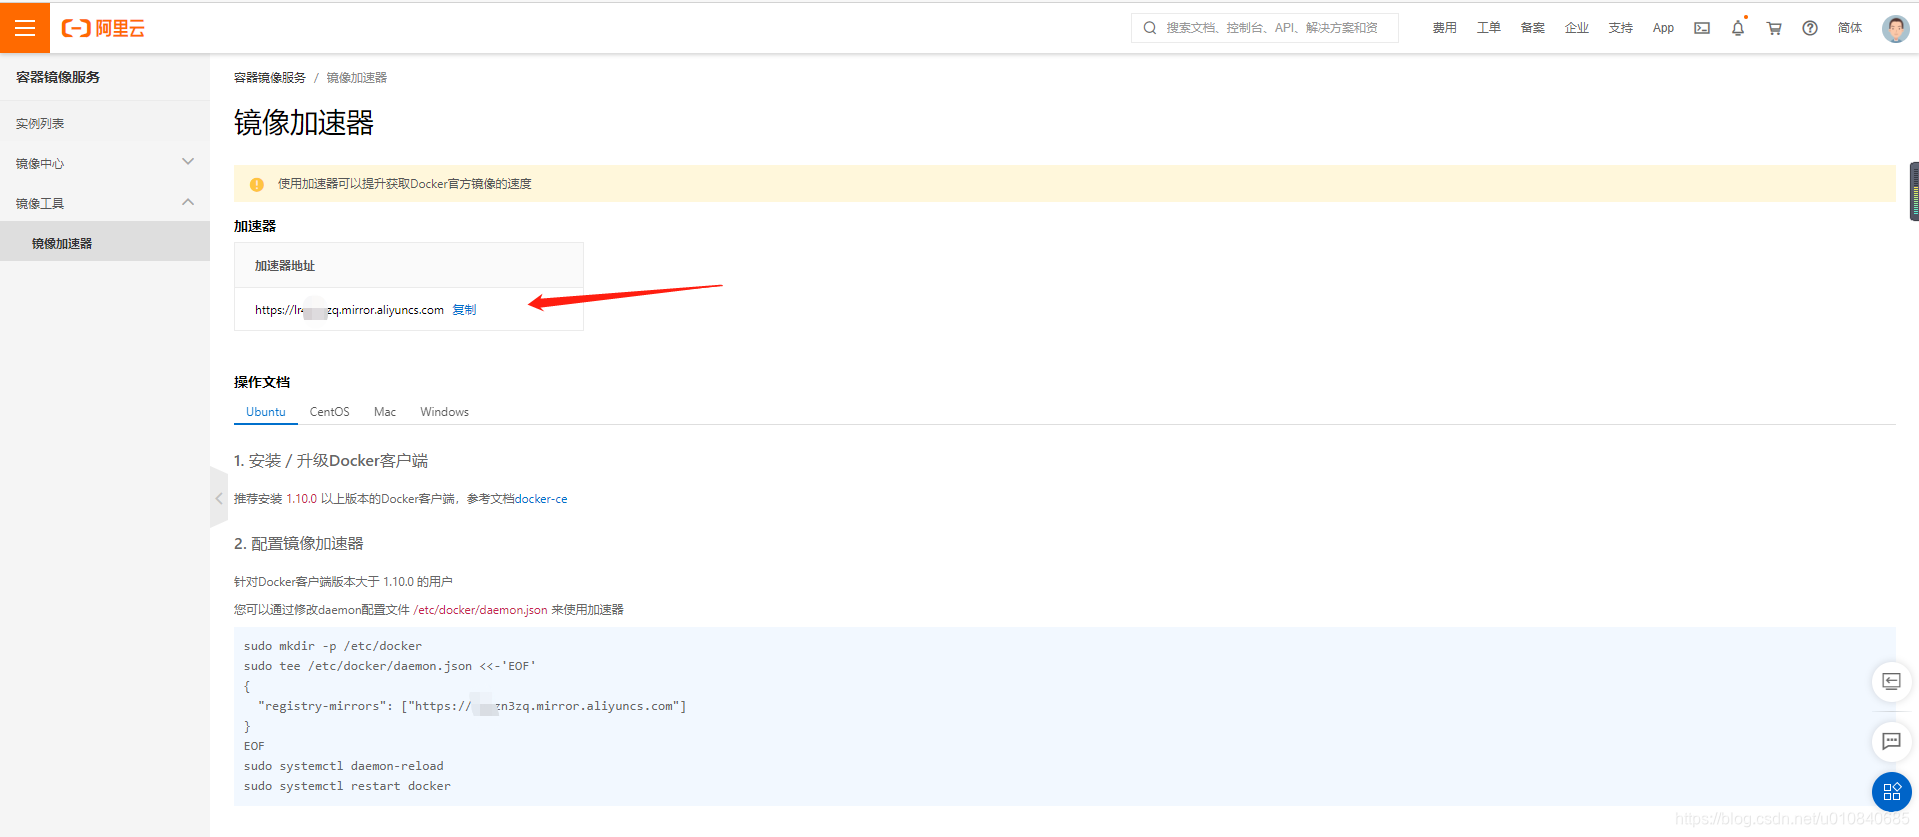Screen dimensions: 1919x837
Task: Open the 备案 menu
Action: coord(1532,28)
